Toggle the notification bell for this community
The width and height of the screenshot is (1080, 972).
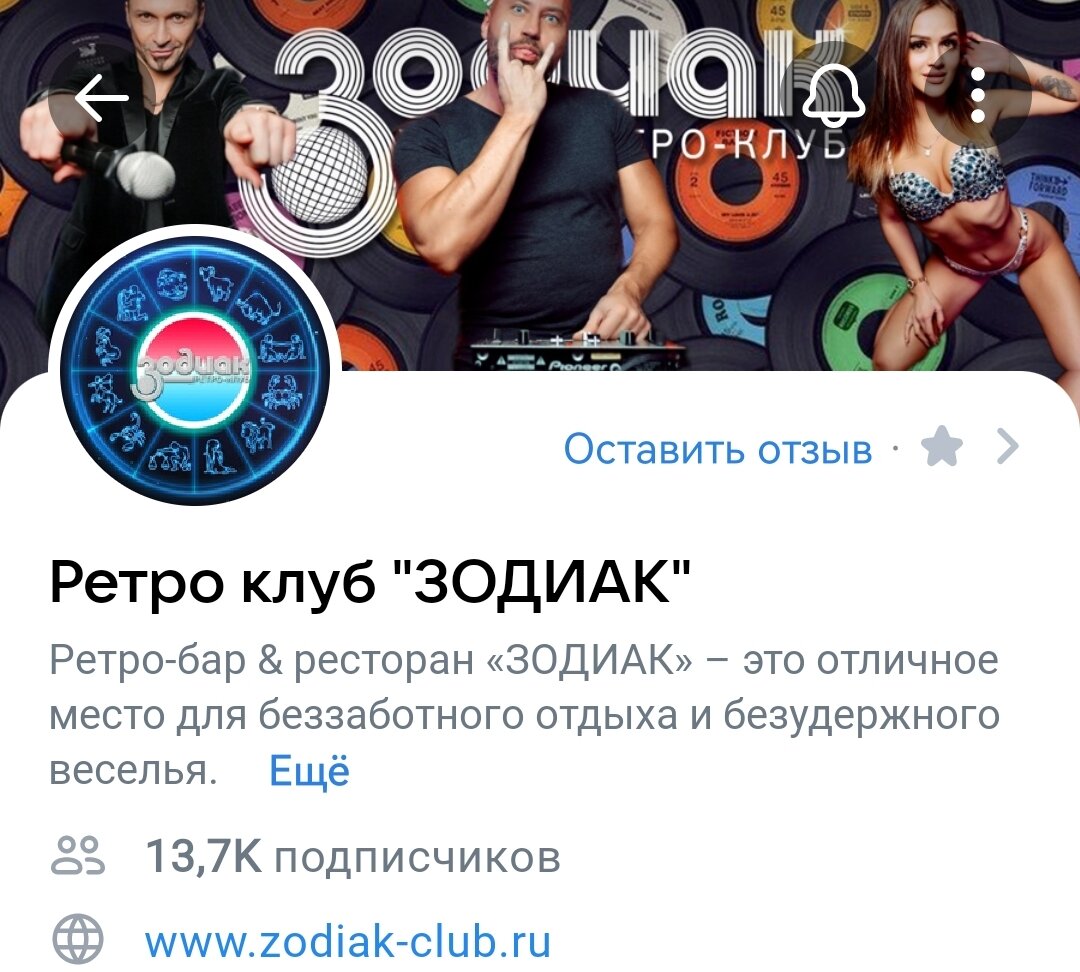tap(835, 96)
